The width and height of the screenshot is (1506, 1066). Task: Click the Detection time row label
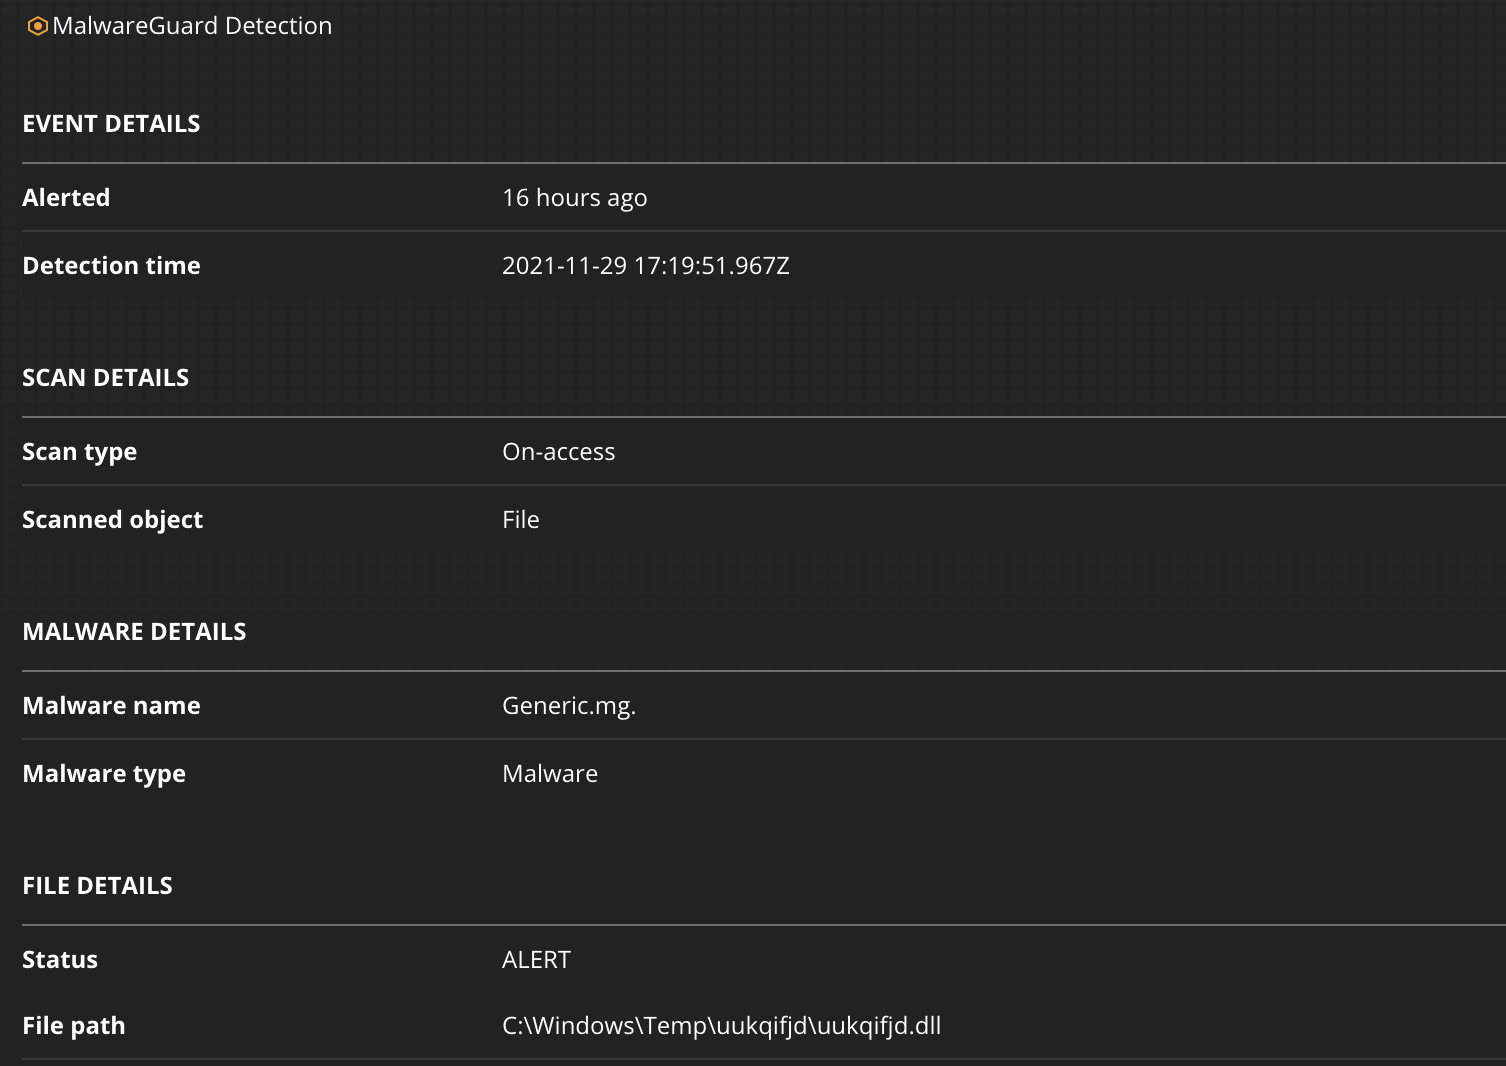[x=111, y=265]
